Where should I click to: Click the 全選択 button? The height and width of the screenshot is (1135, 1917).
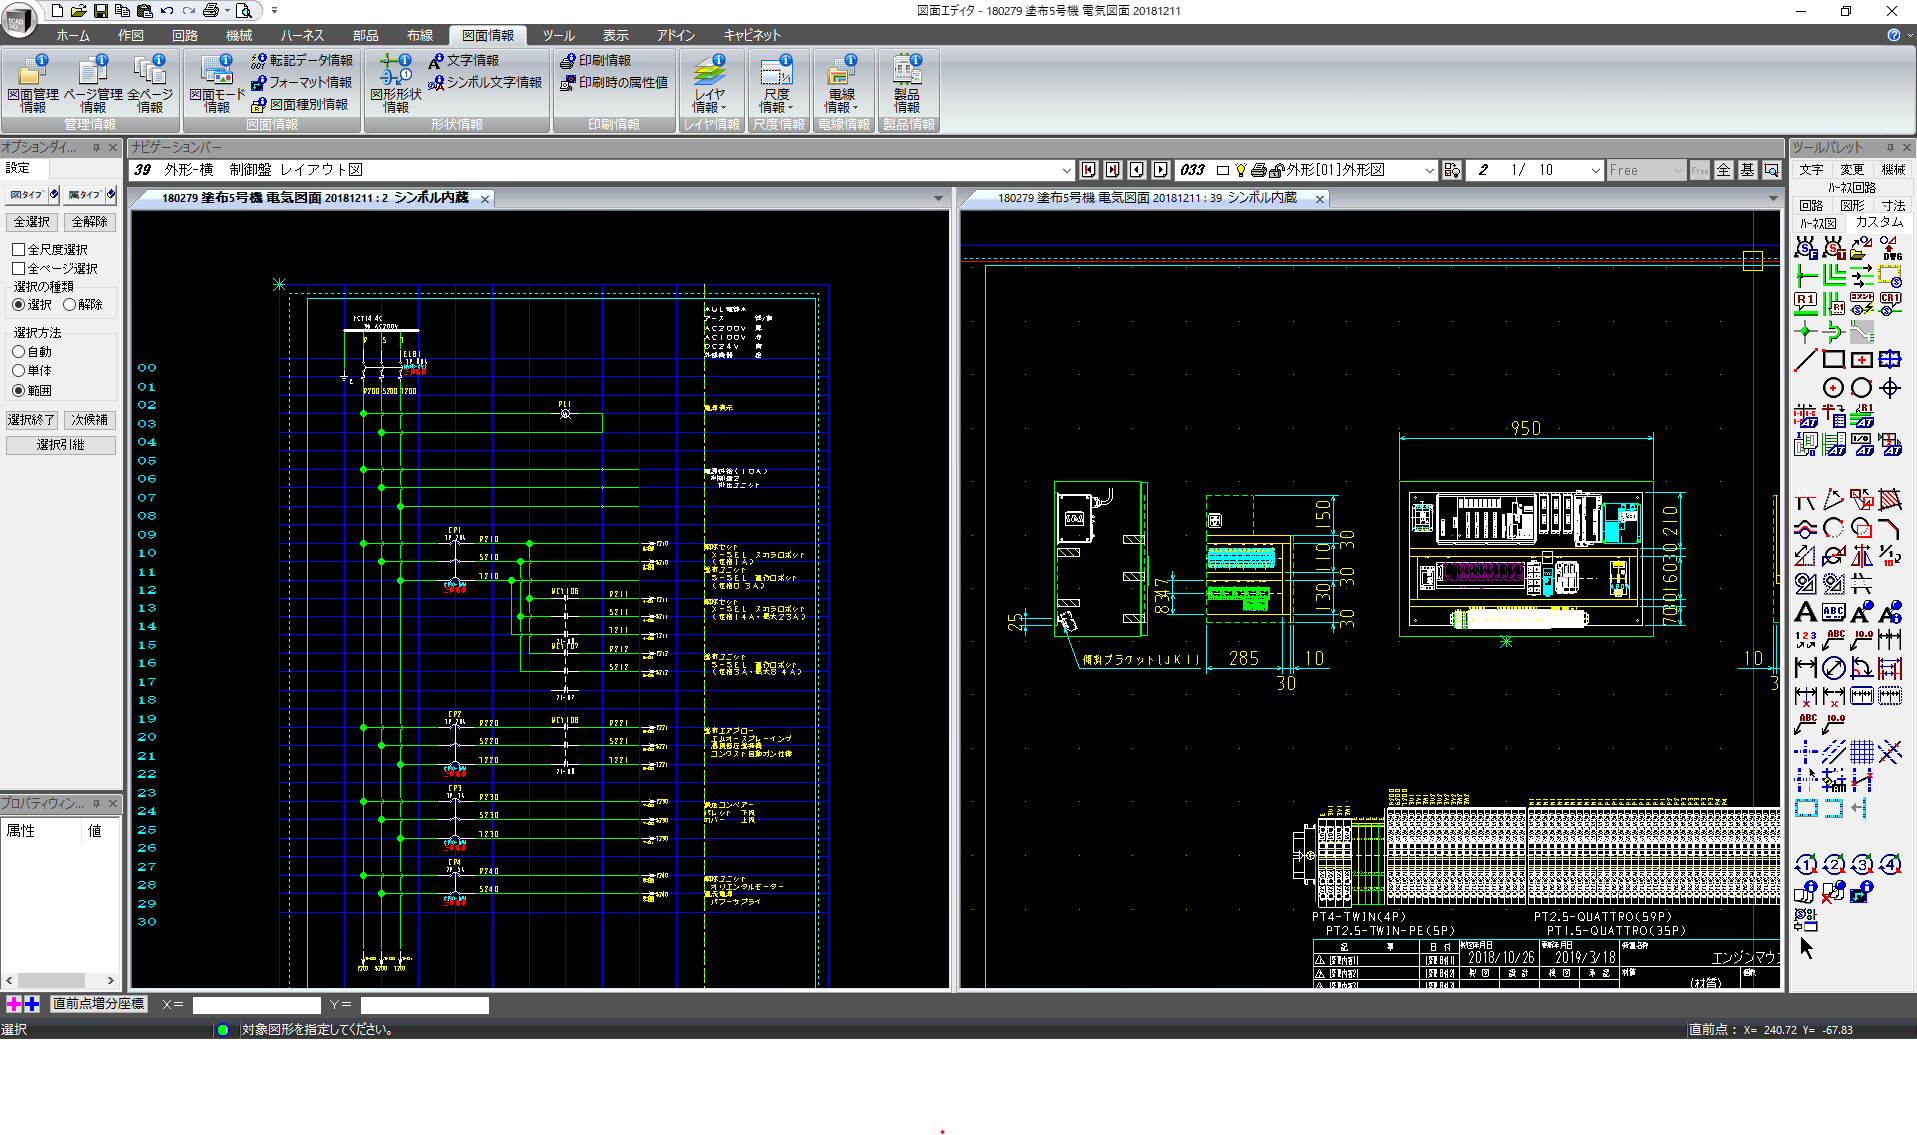coord(32,222)
